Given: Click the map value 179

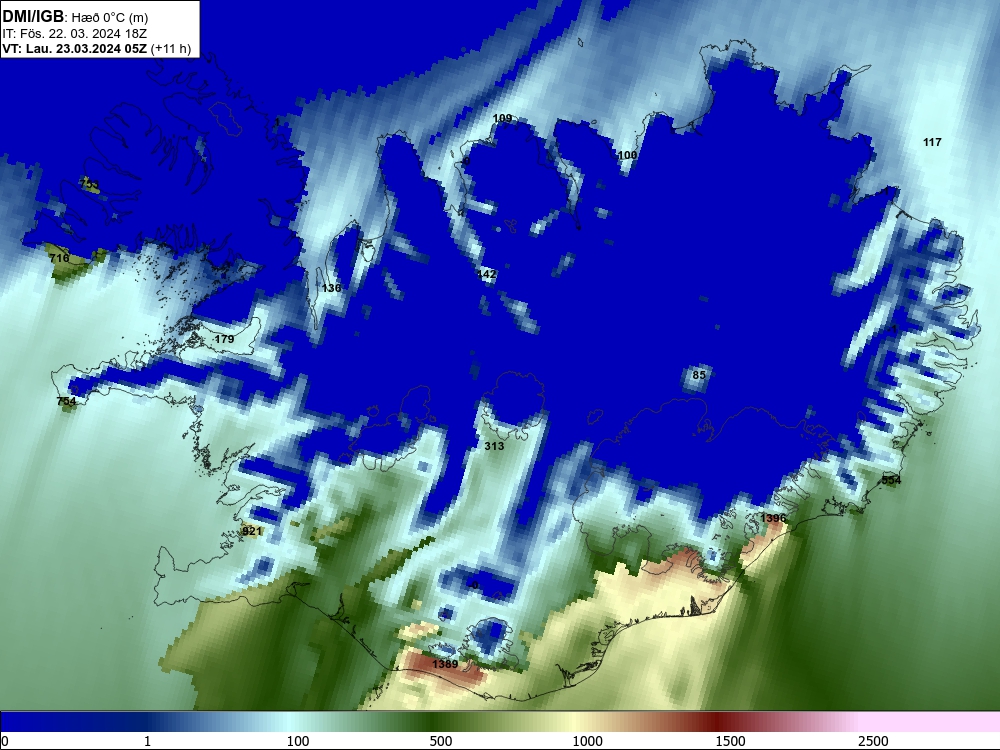Looking at the screenshot, I should point(224,339).
